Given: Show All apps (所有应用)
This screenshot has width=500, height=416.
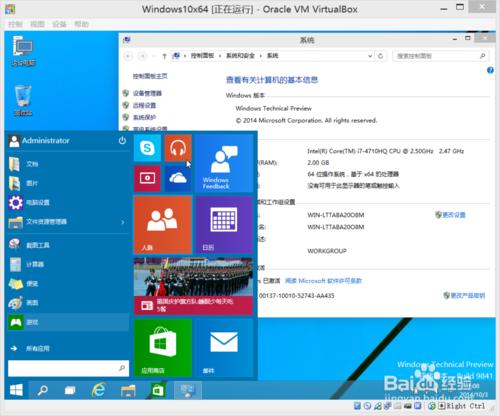Looking at the screenshot, I should click(x=68, y=349).
